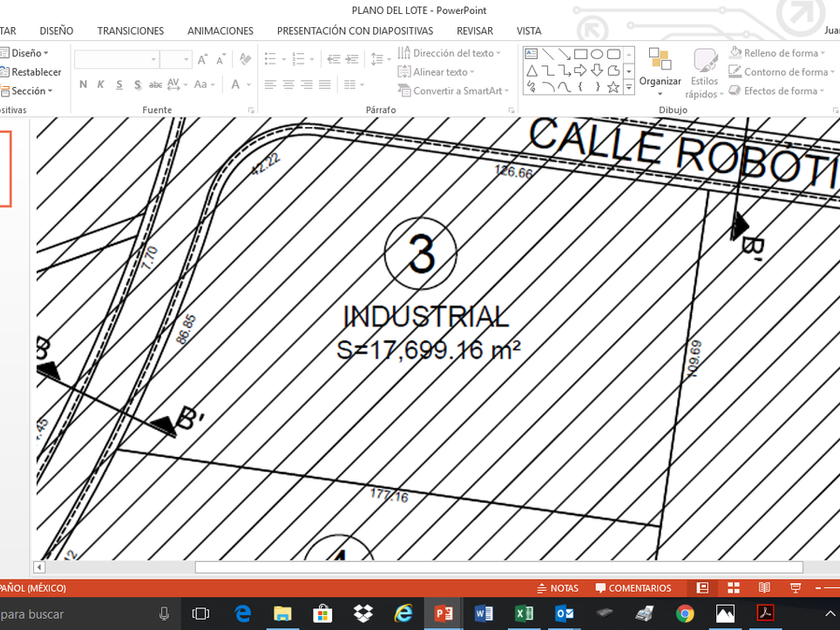The image size is (840, 630).
Task: Open Google Chrome from the taskbar
Action: (x=685, y=613)
